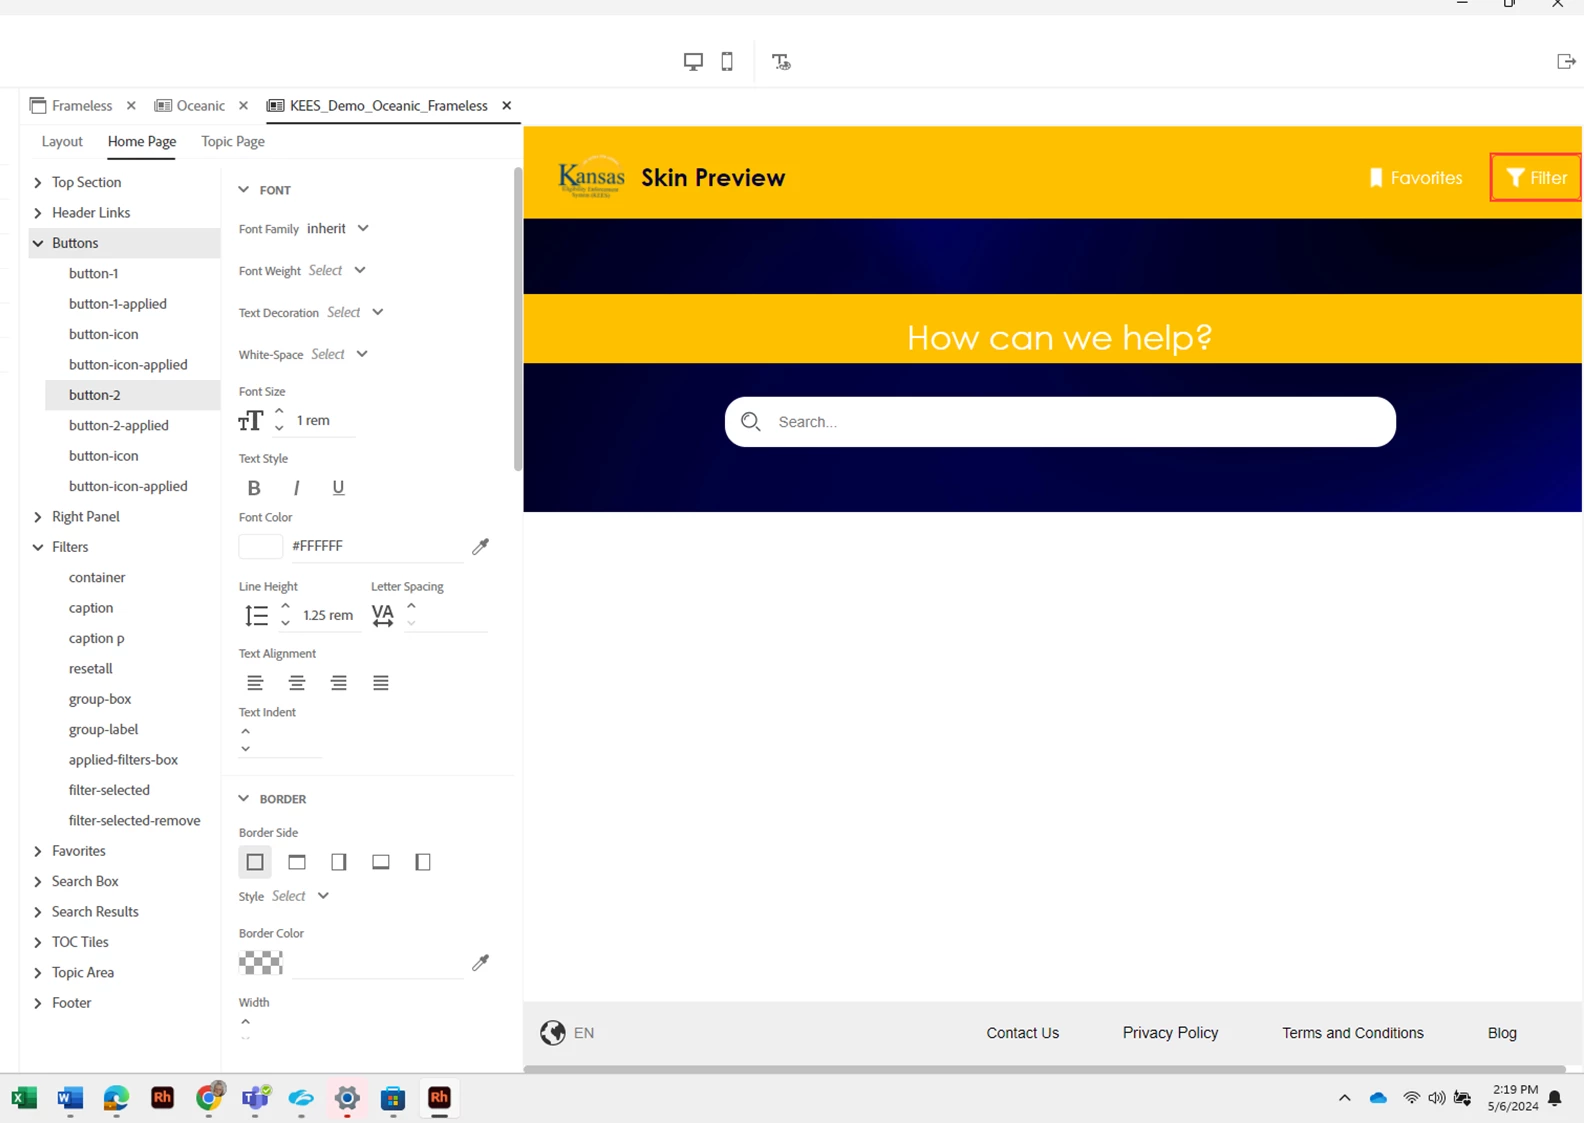Click the Favorites button in preview header
Viewport: 1584px width, 1123px height.
pyautogui.click(x=1415, y=178)
